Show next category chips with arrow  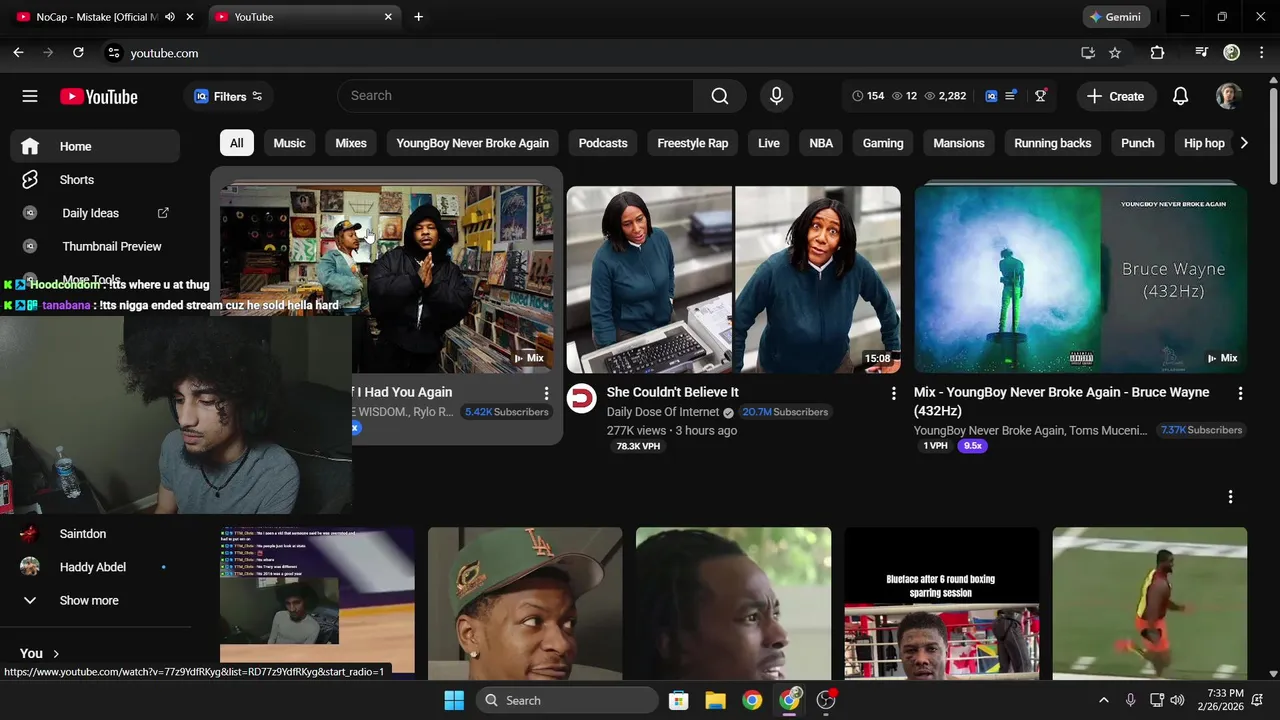(x=1243, y=143)
